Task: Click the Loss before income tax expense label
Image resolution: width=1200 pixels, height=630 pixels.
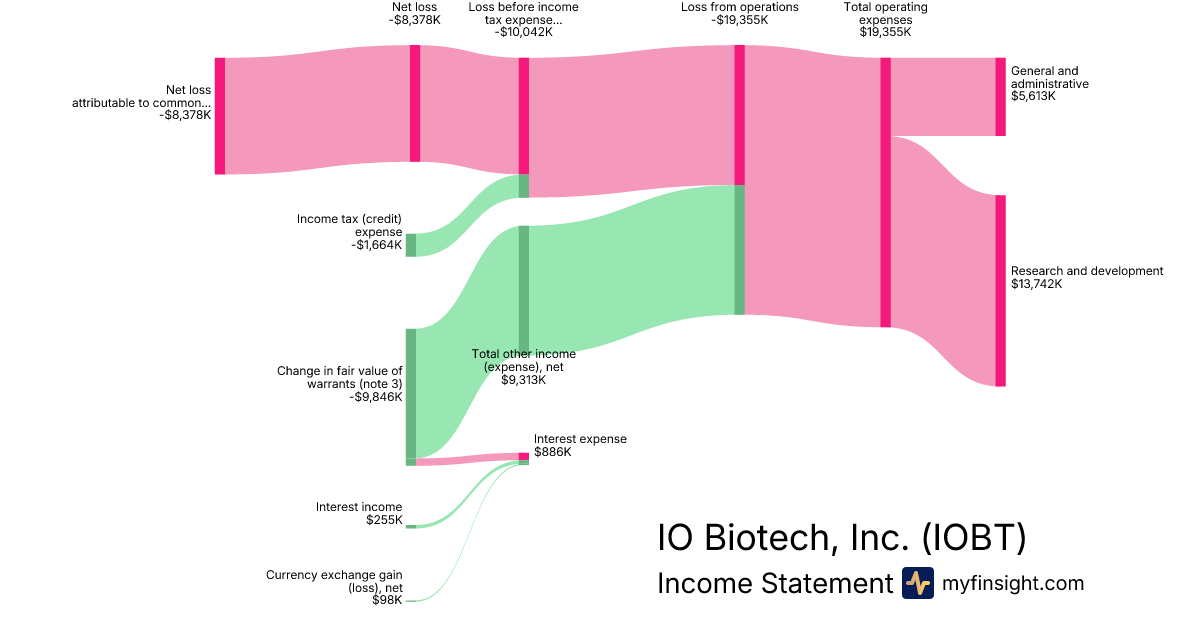Action: [x=523, y=19]
